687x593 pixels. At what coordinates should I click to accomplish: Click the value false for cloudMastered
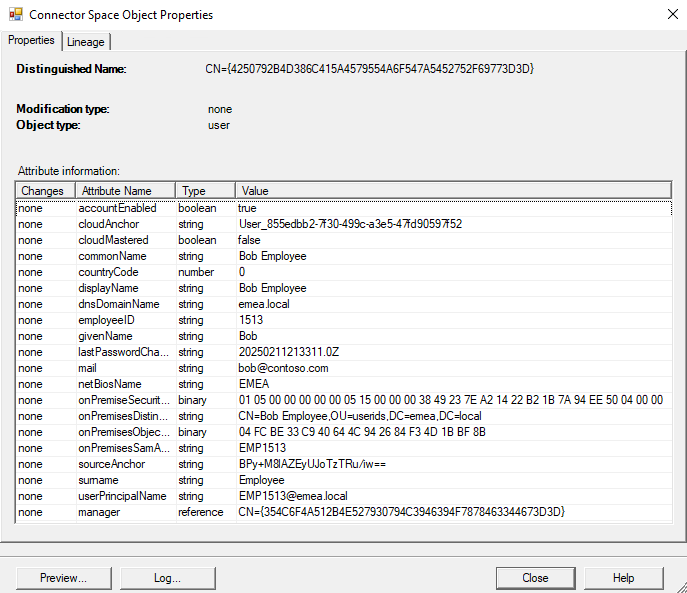[249, 240]
